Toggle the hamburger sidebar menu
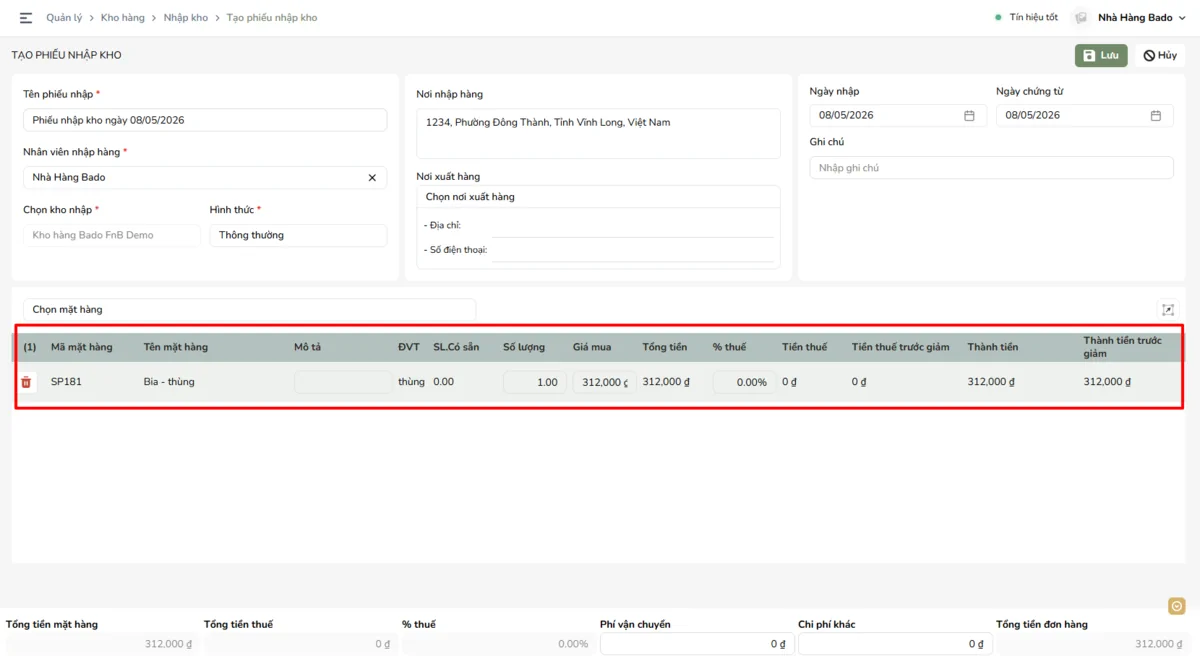Image resolution: width=1200 pixels, height=661 pixels. coord(26,18)
